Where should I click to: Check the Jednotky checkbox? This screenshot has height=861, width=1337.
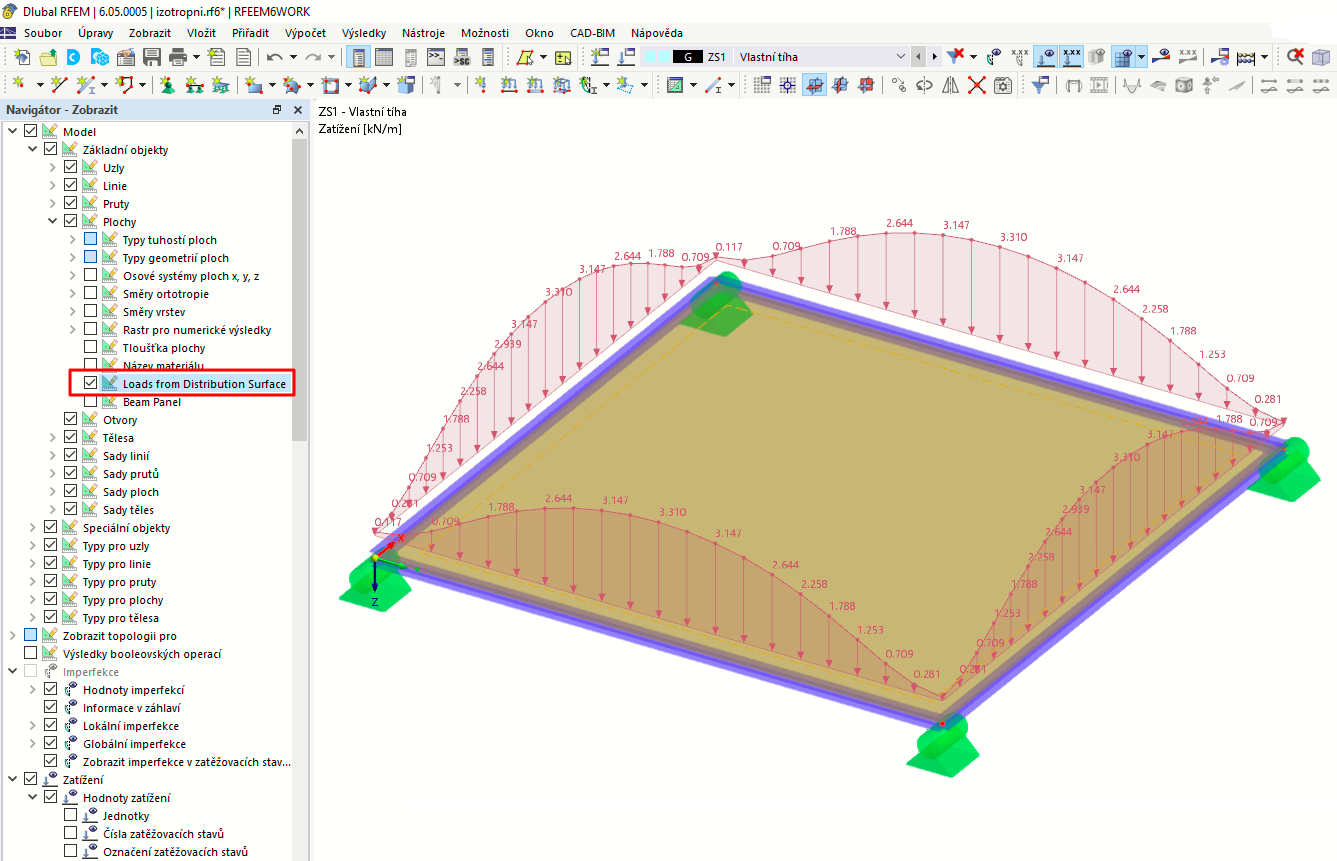(71, 815)
